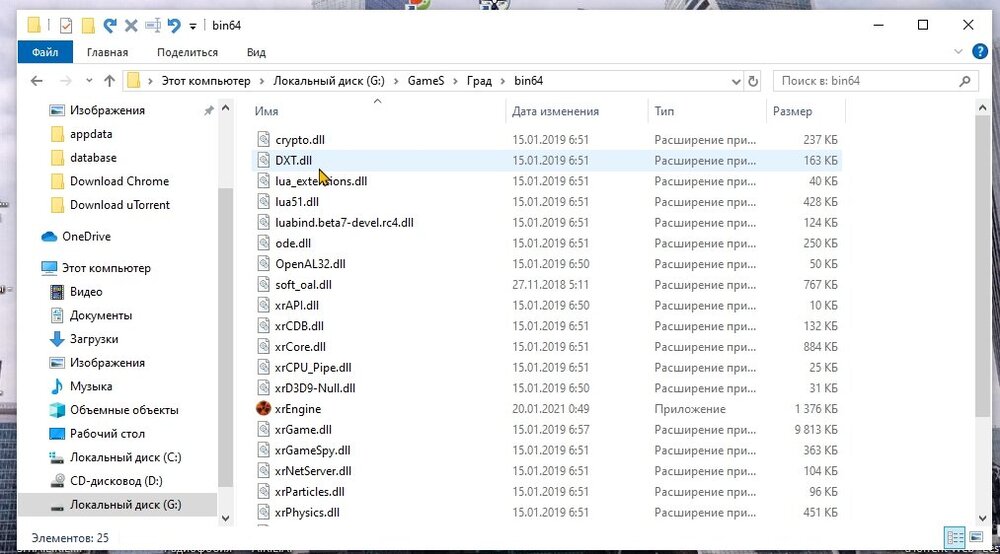The image size is (1000, 554).
Task: Go forward with the right arrow button
Action: pos(66,81)
